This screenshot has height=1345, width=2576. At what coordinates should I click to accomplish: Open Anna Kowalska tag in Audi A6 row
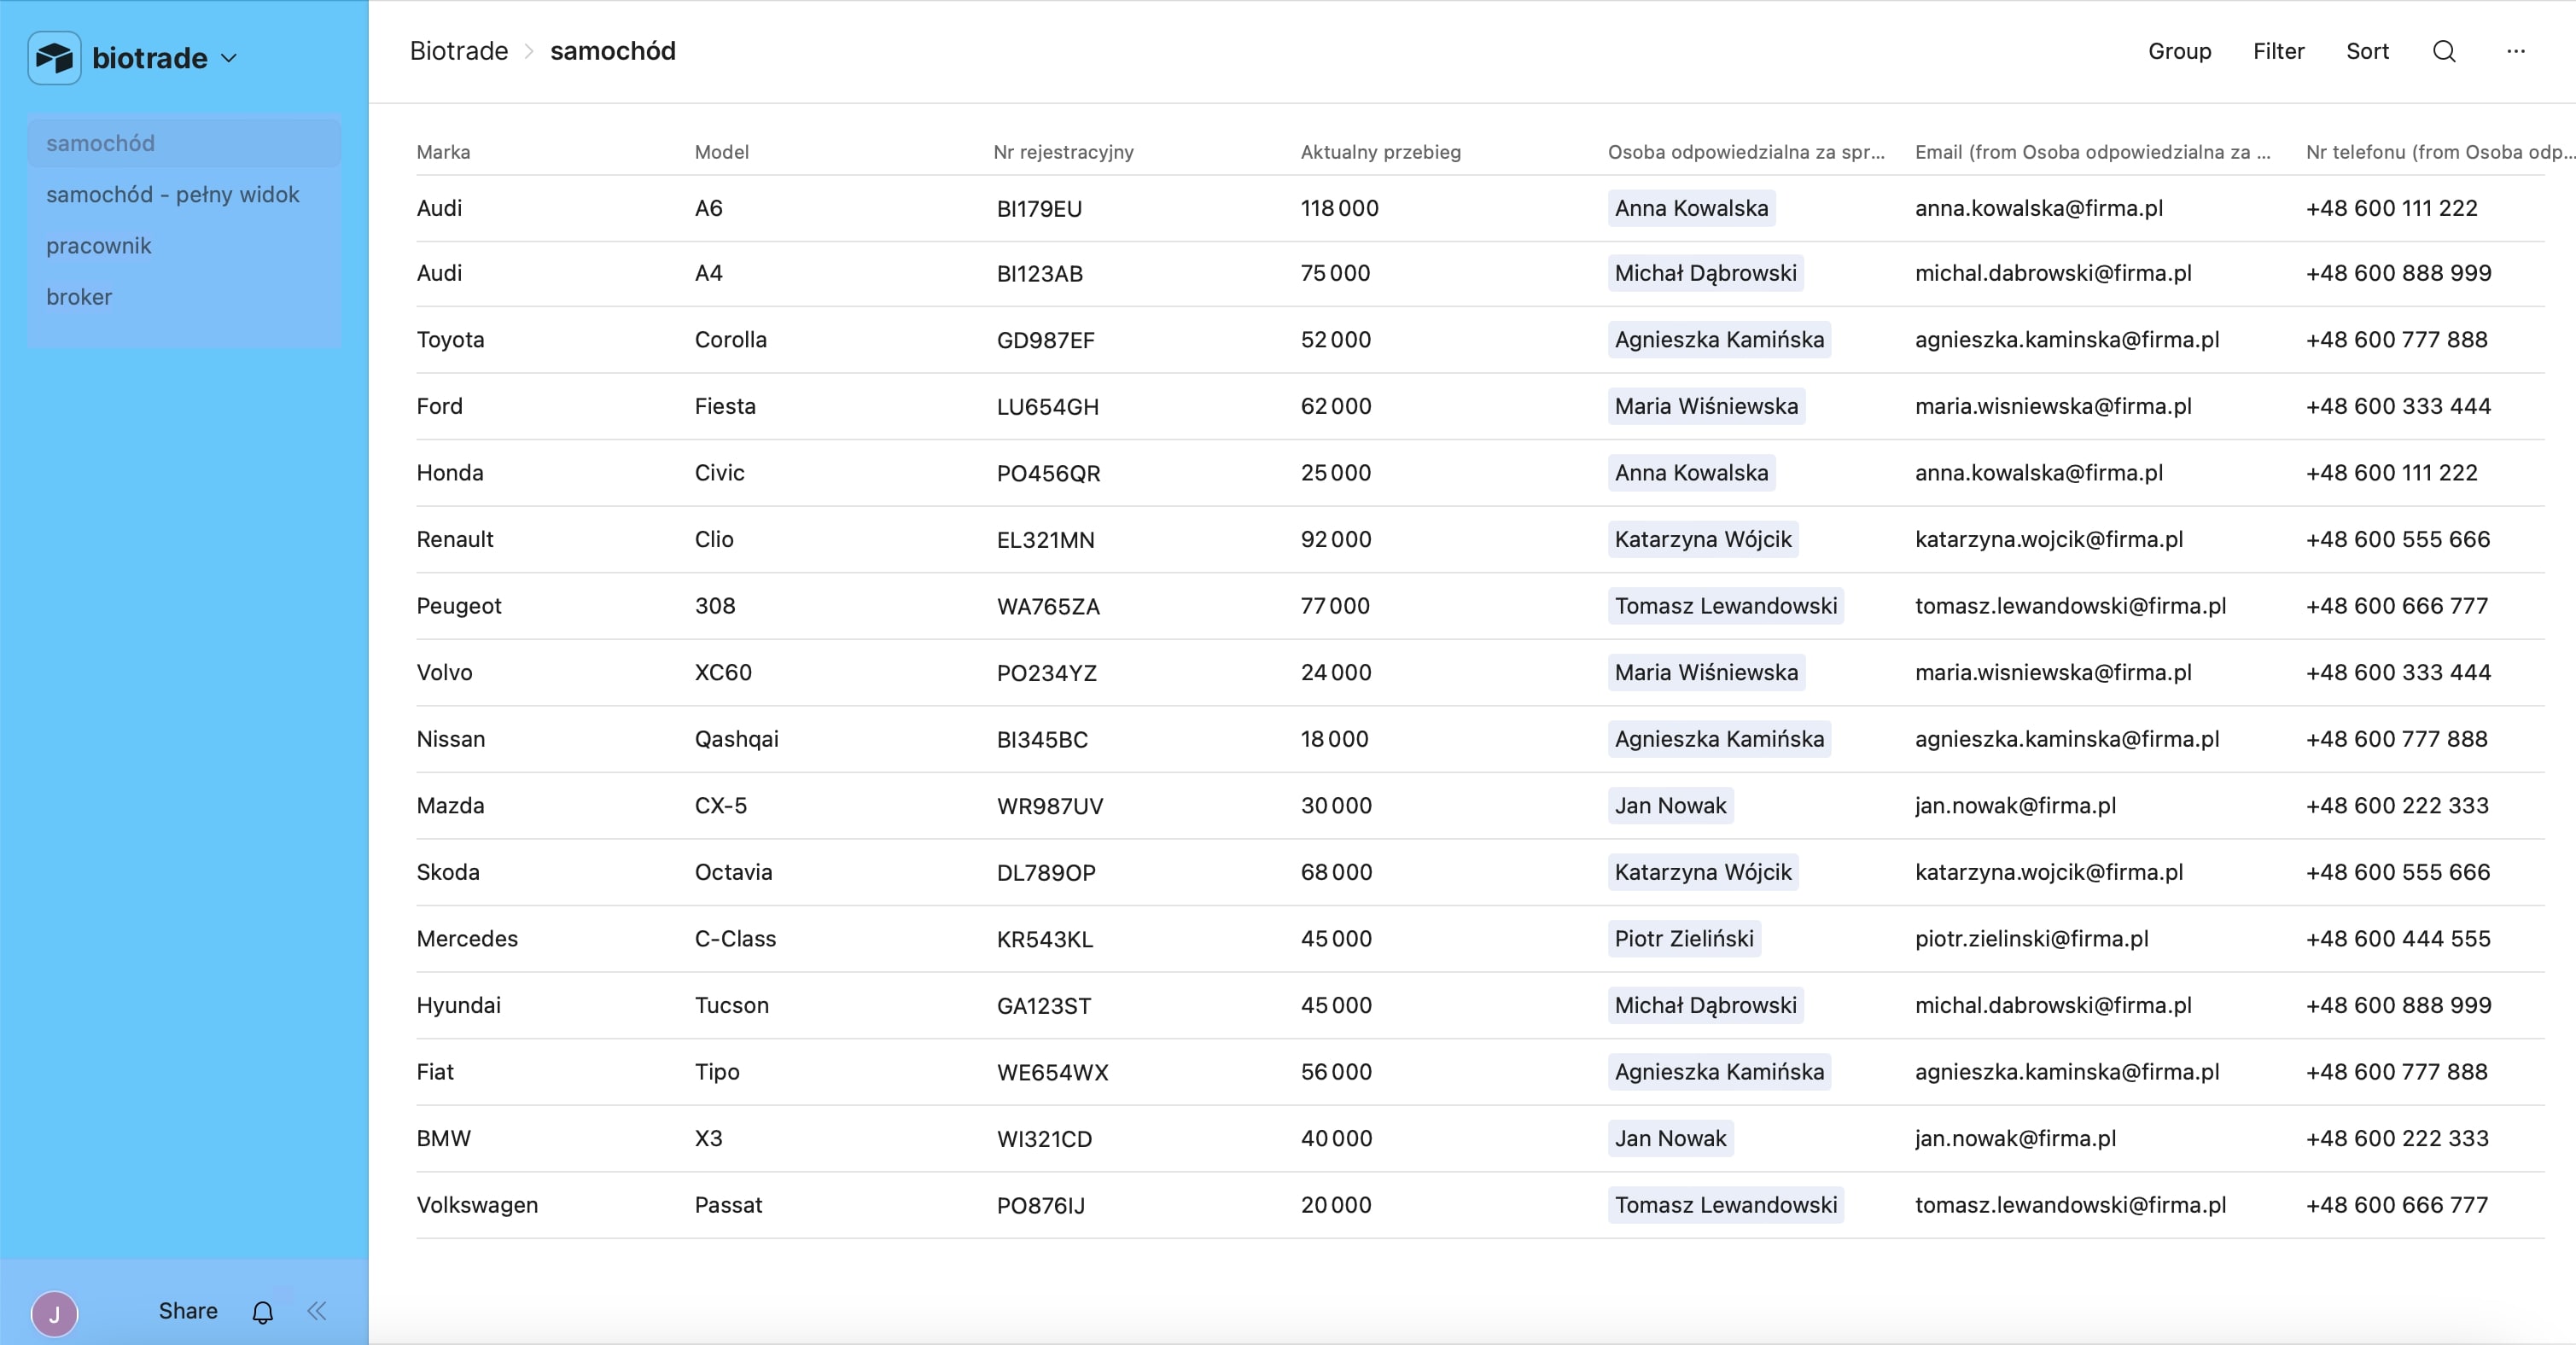pyautogui.click(x=1691, y=208)
